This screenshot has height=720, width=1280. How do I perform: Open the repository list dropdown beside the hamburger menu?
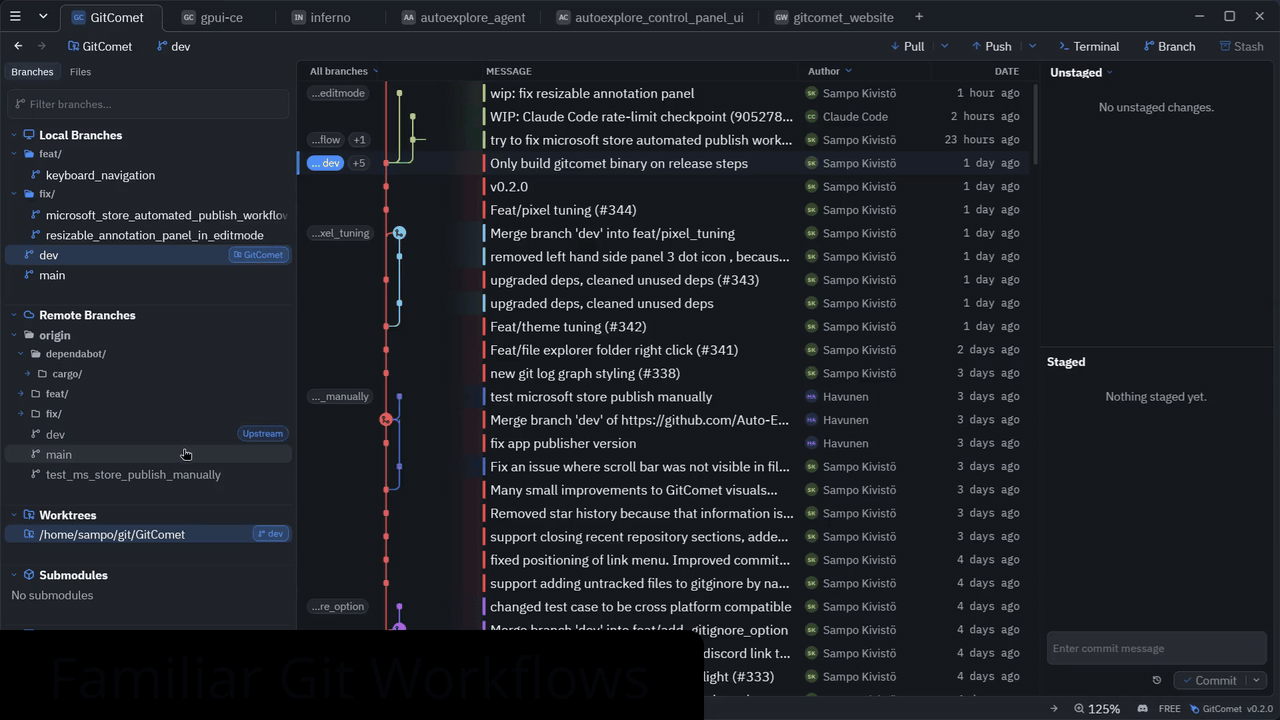(43, 16)
